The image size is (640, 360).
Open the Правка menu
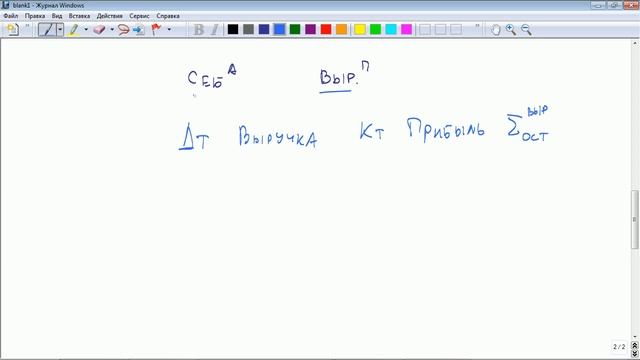[35, 16]
